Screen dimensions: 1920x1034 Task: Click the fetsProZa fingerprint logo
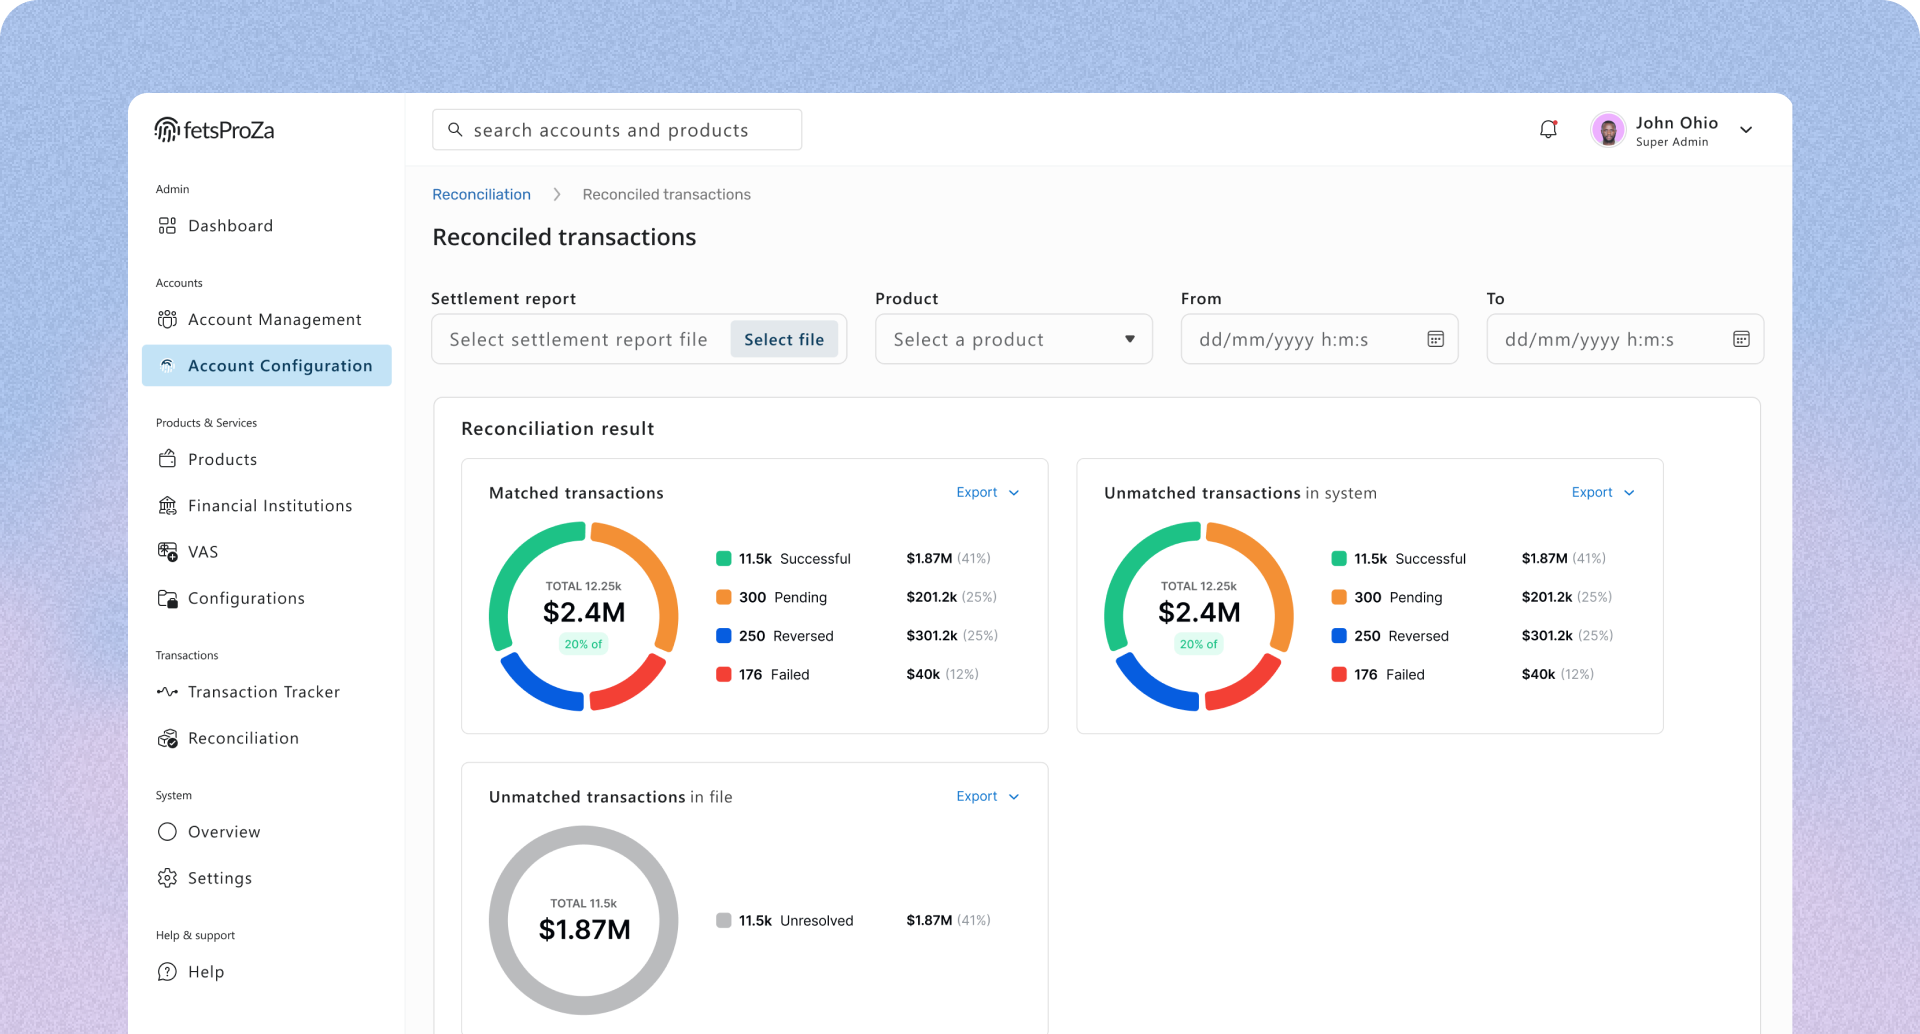167,130
